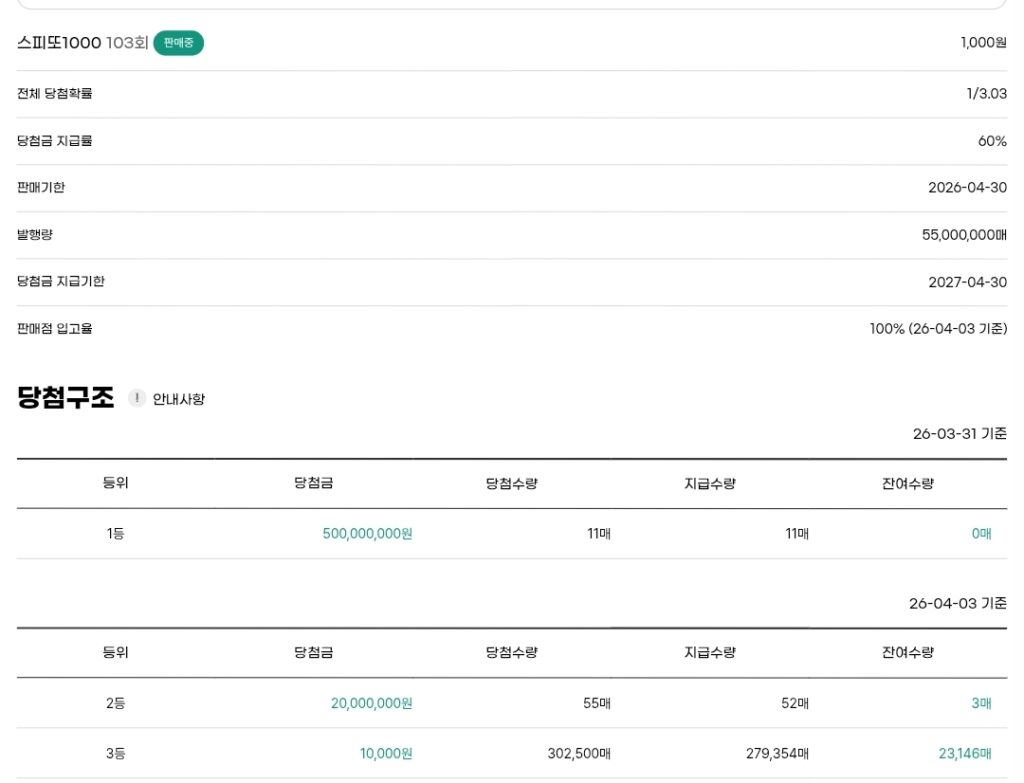Click the 2027-04-30 prize payout deadline
1024x783 pixels.
pyautogui.click(x=967, y=282)
